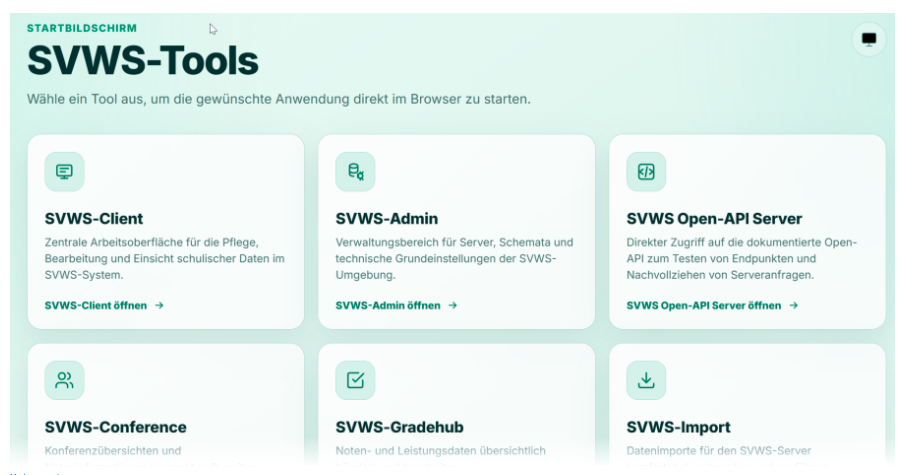Click the arrow after SVWS-Client öffnen

point(159,305)
